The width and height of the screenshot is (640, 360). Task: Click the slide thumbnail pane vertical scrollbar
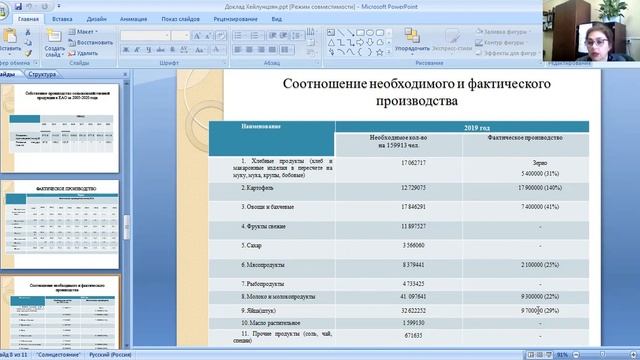pos(126,215)
